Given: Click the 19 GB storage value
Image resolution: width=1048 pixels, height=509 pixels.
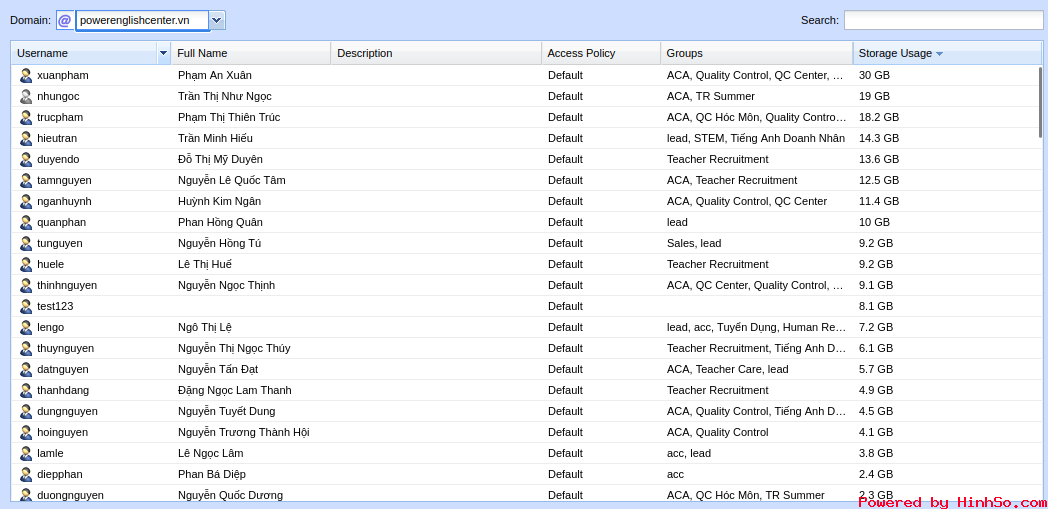Looking at the screenshot, I should click(x=874, y=96).
